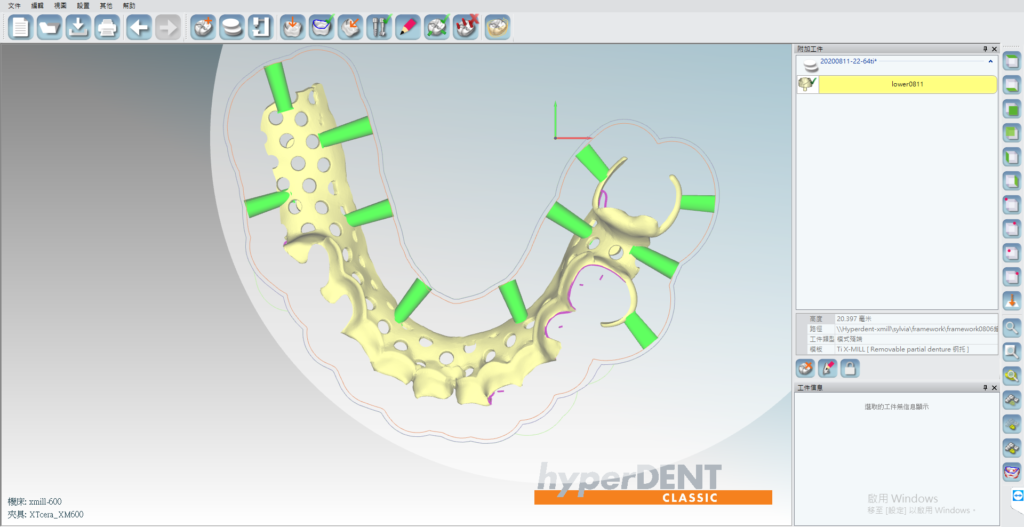
Task: Click the save/download arrow toolbar icon
Action: [78, 27]
